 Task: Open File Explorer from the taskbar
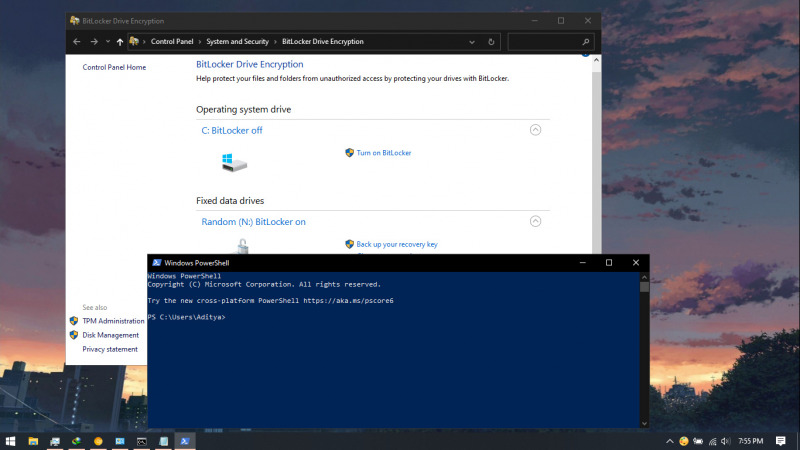33,441
